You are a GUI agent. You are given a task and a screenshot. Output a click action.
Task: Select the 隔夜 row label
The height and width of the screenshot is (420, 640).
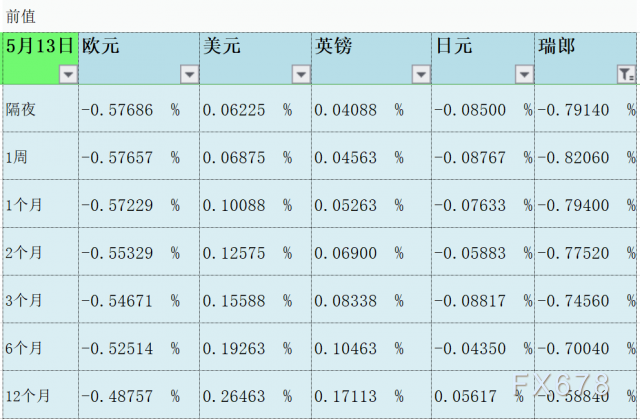tap(40, 109)
